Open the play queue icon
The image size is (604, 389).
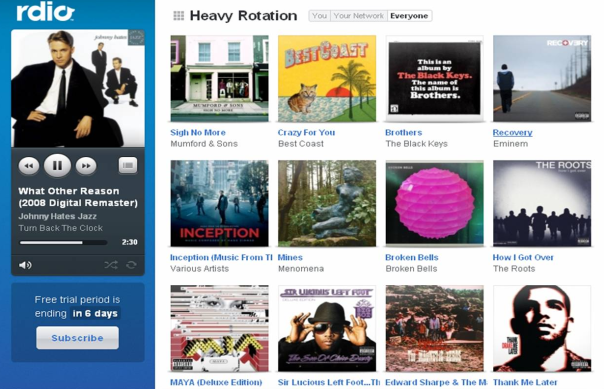(128, 166)
